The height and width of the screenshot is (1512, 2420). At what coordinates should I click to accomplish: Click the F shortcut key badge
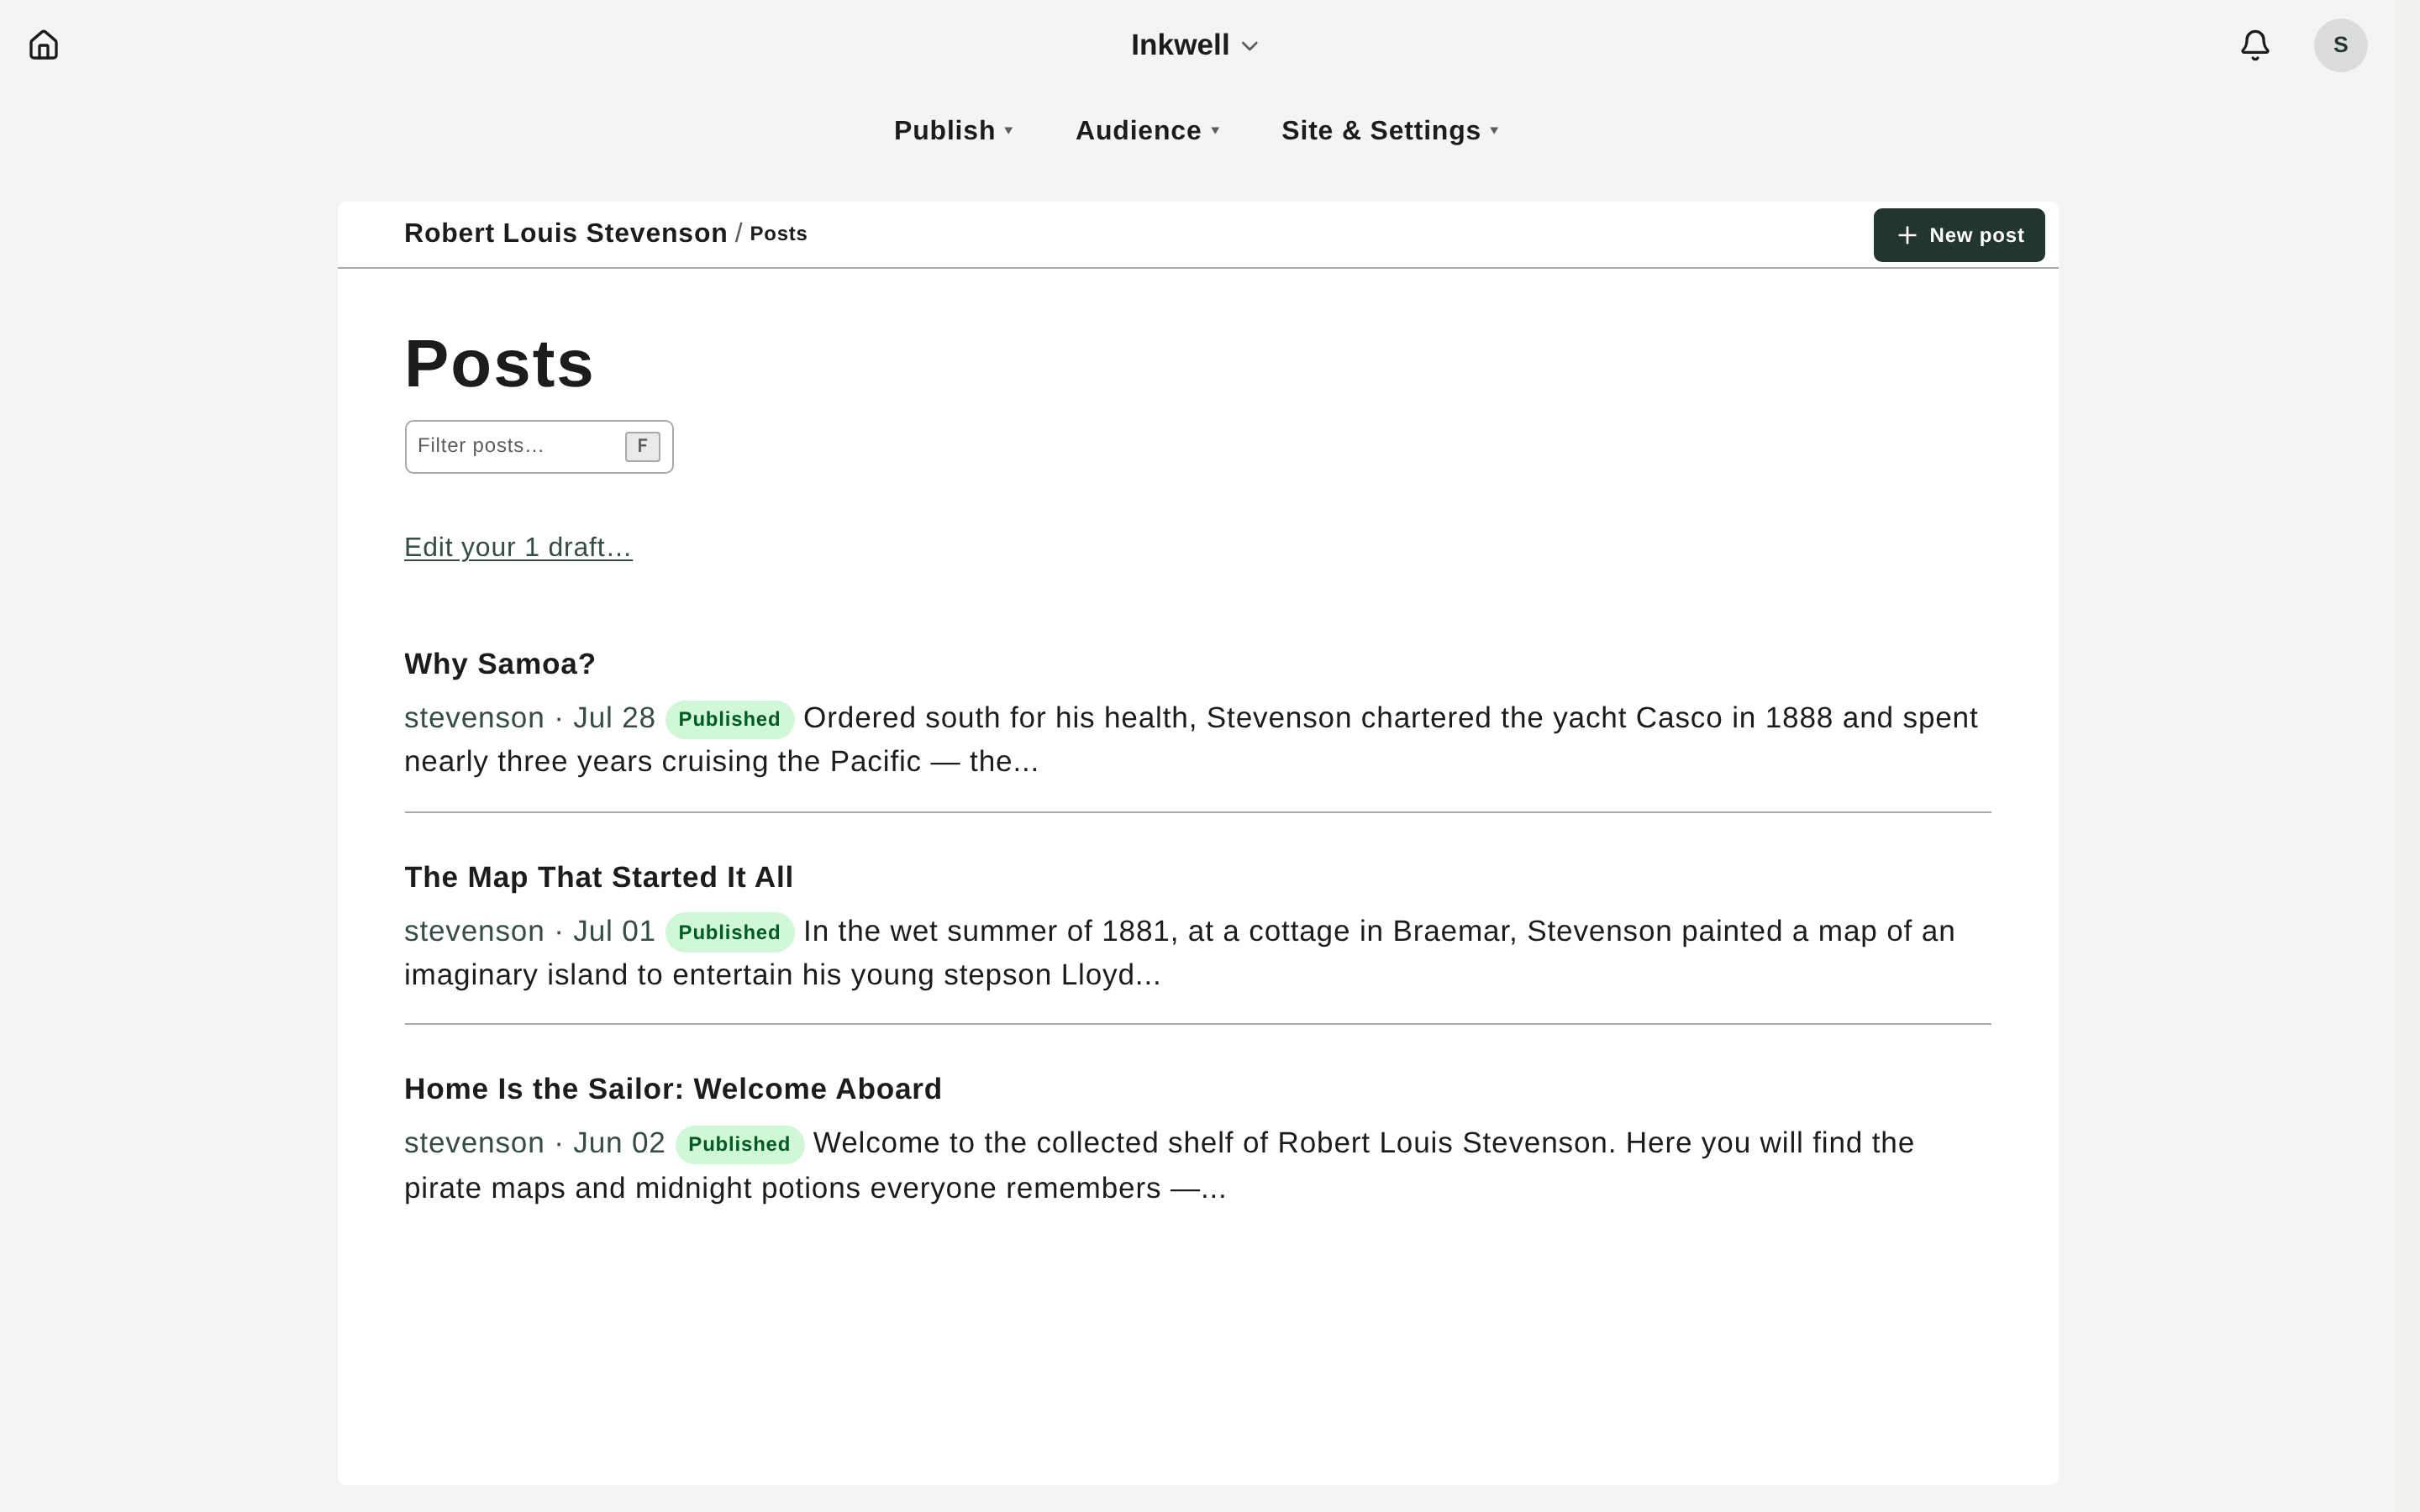pos(642,446)
